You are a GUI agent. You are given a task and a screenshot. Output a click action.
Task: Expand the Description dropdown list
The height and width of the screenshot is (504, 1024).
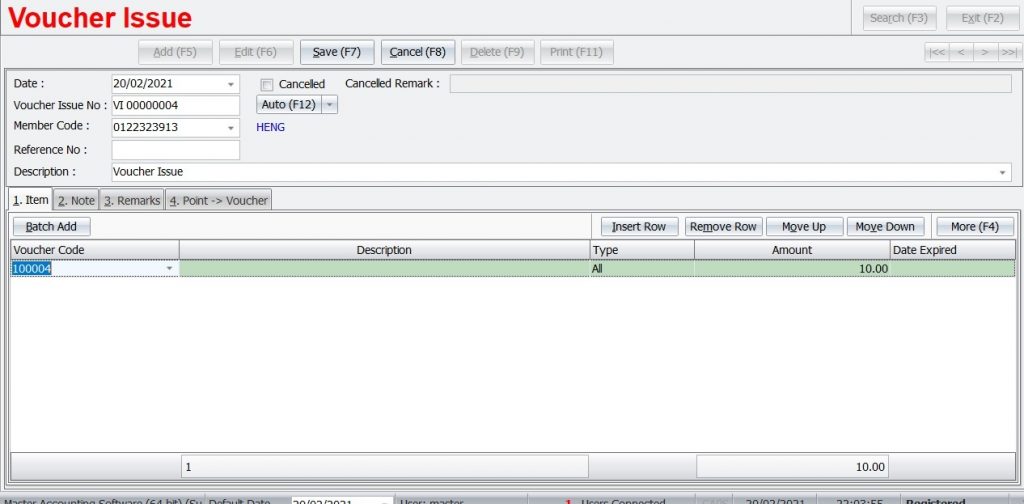pyautogui.click(x=1002, y=172)
